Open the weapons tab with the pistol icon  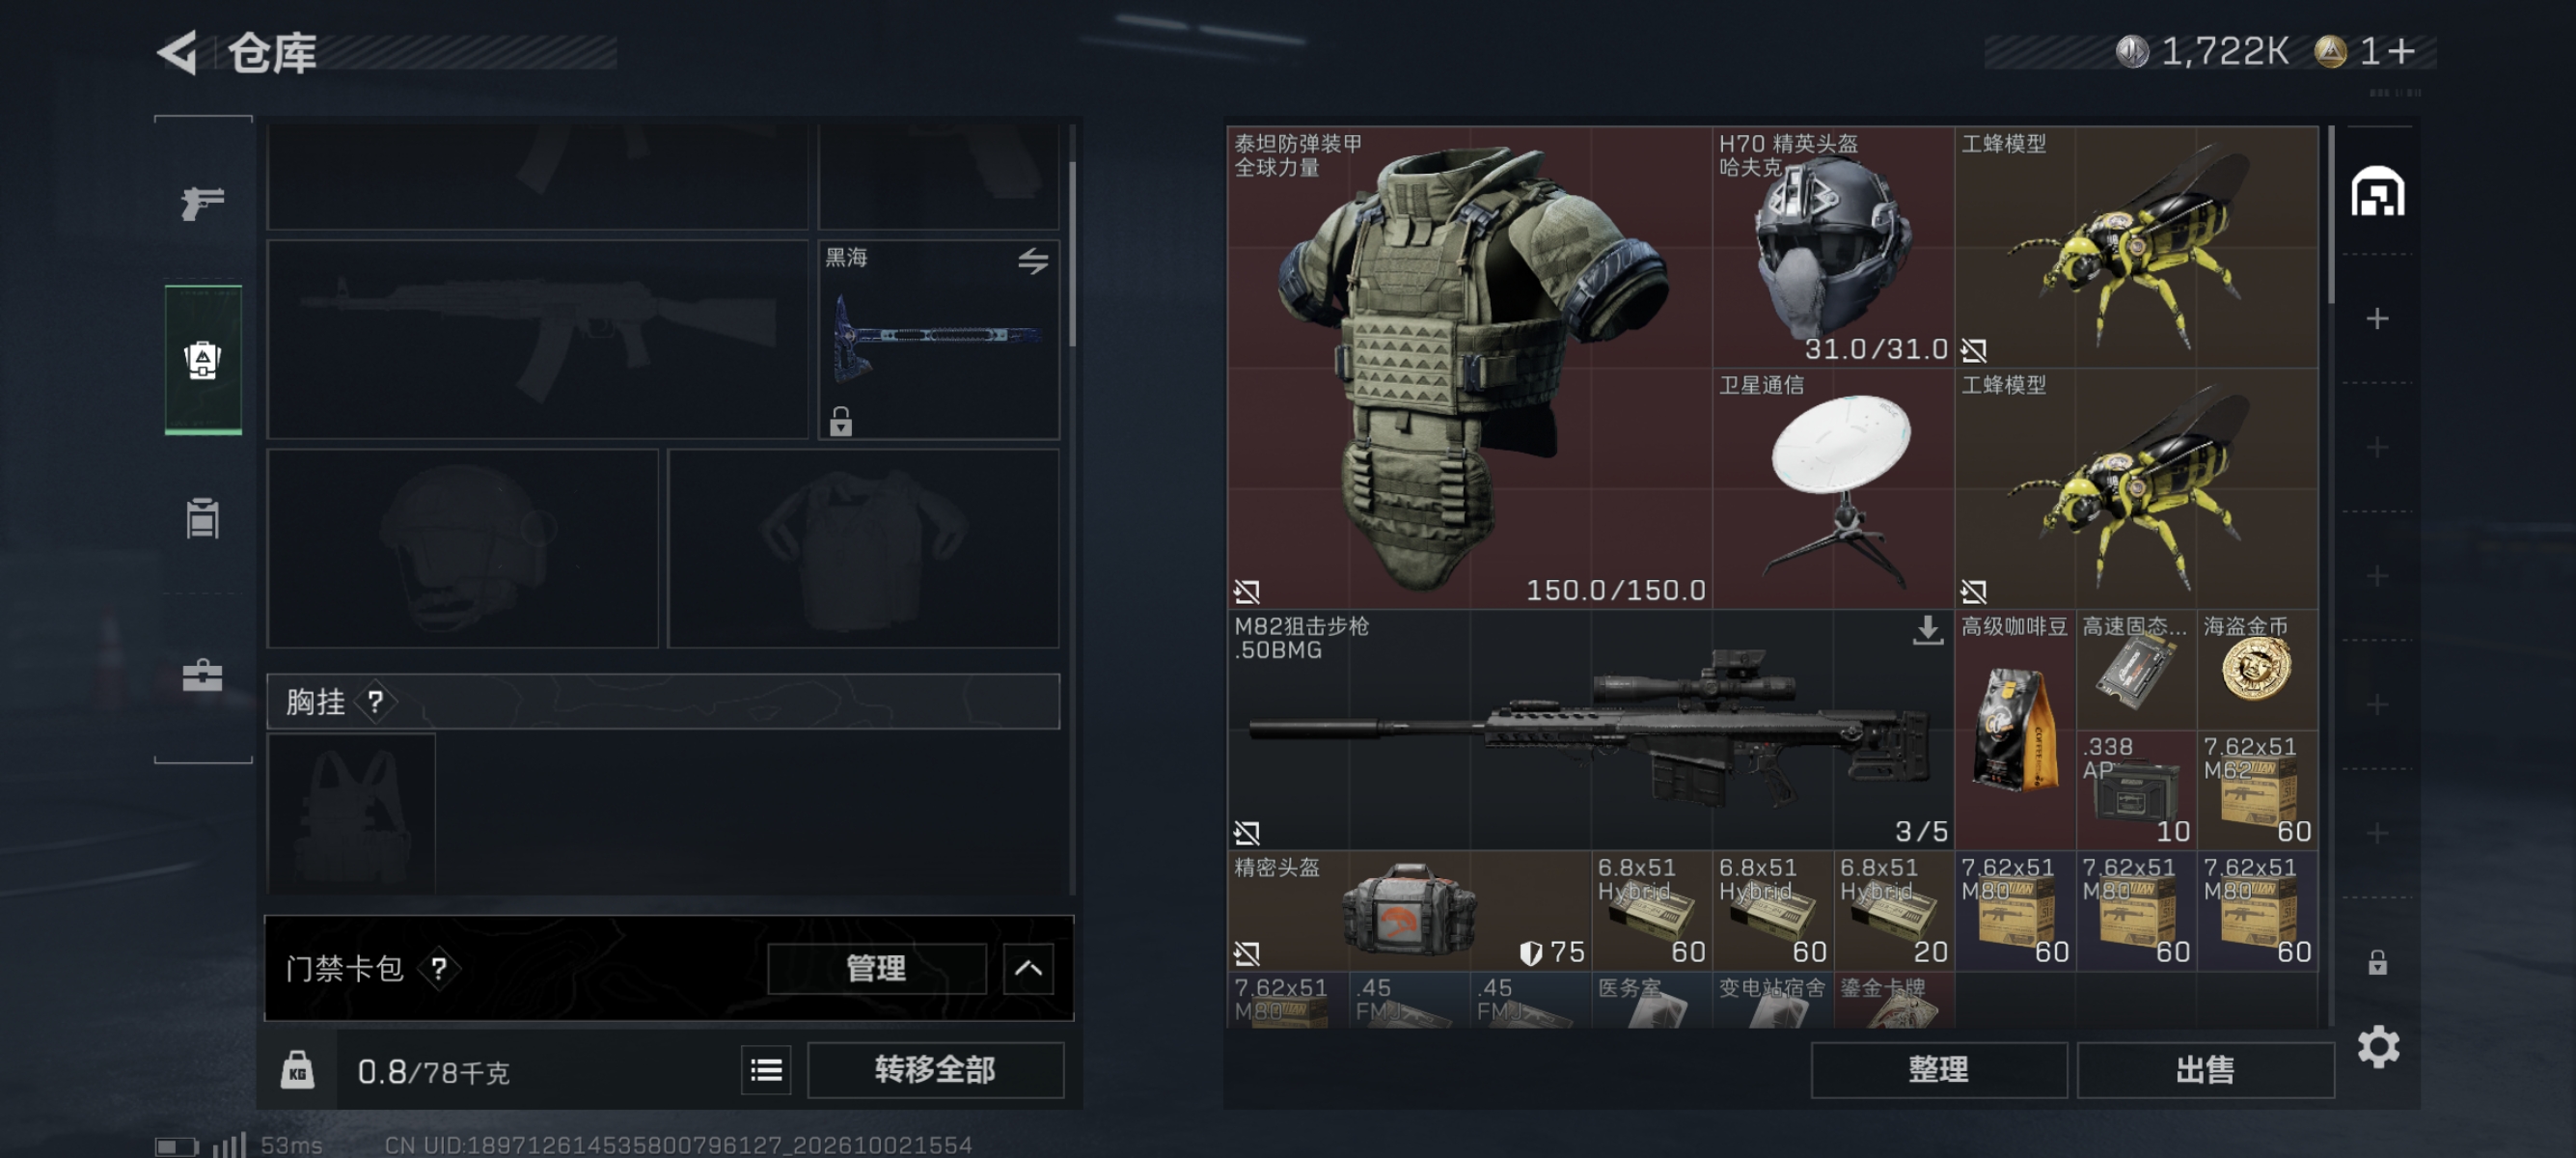tap(202, 203)
